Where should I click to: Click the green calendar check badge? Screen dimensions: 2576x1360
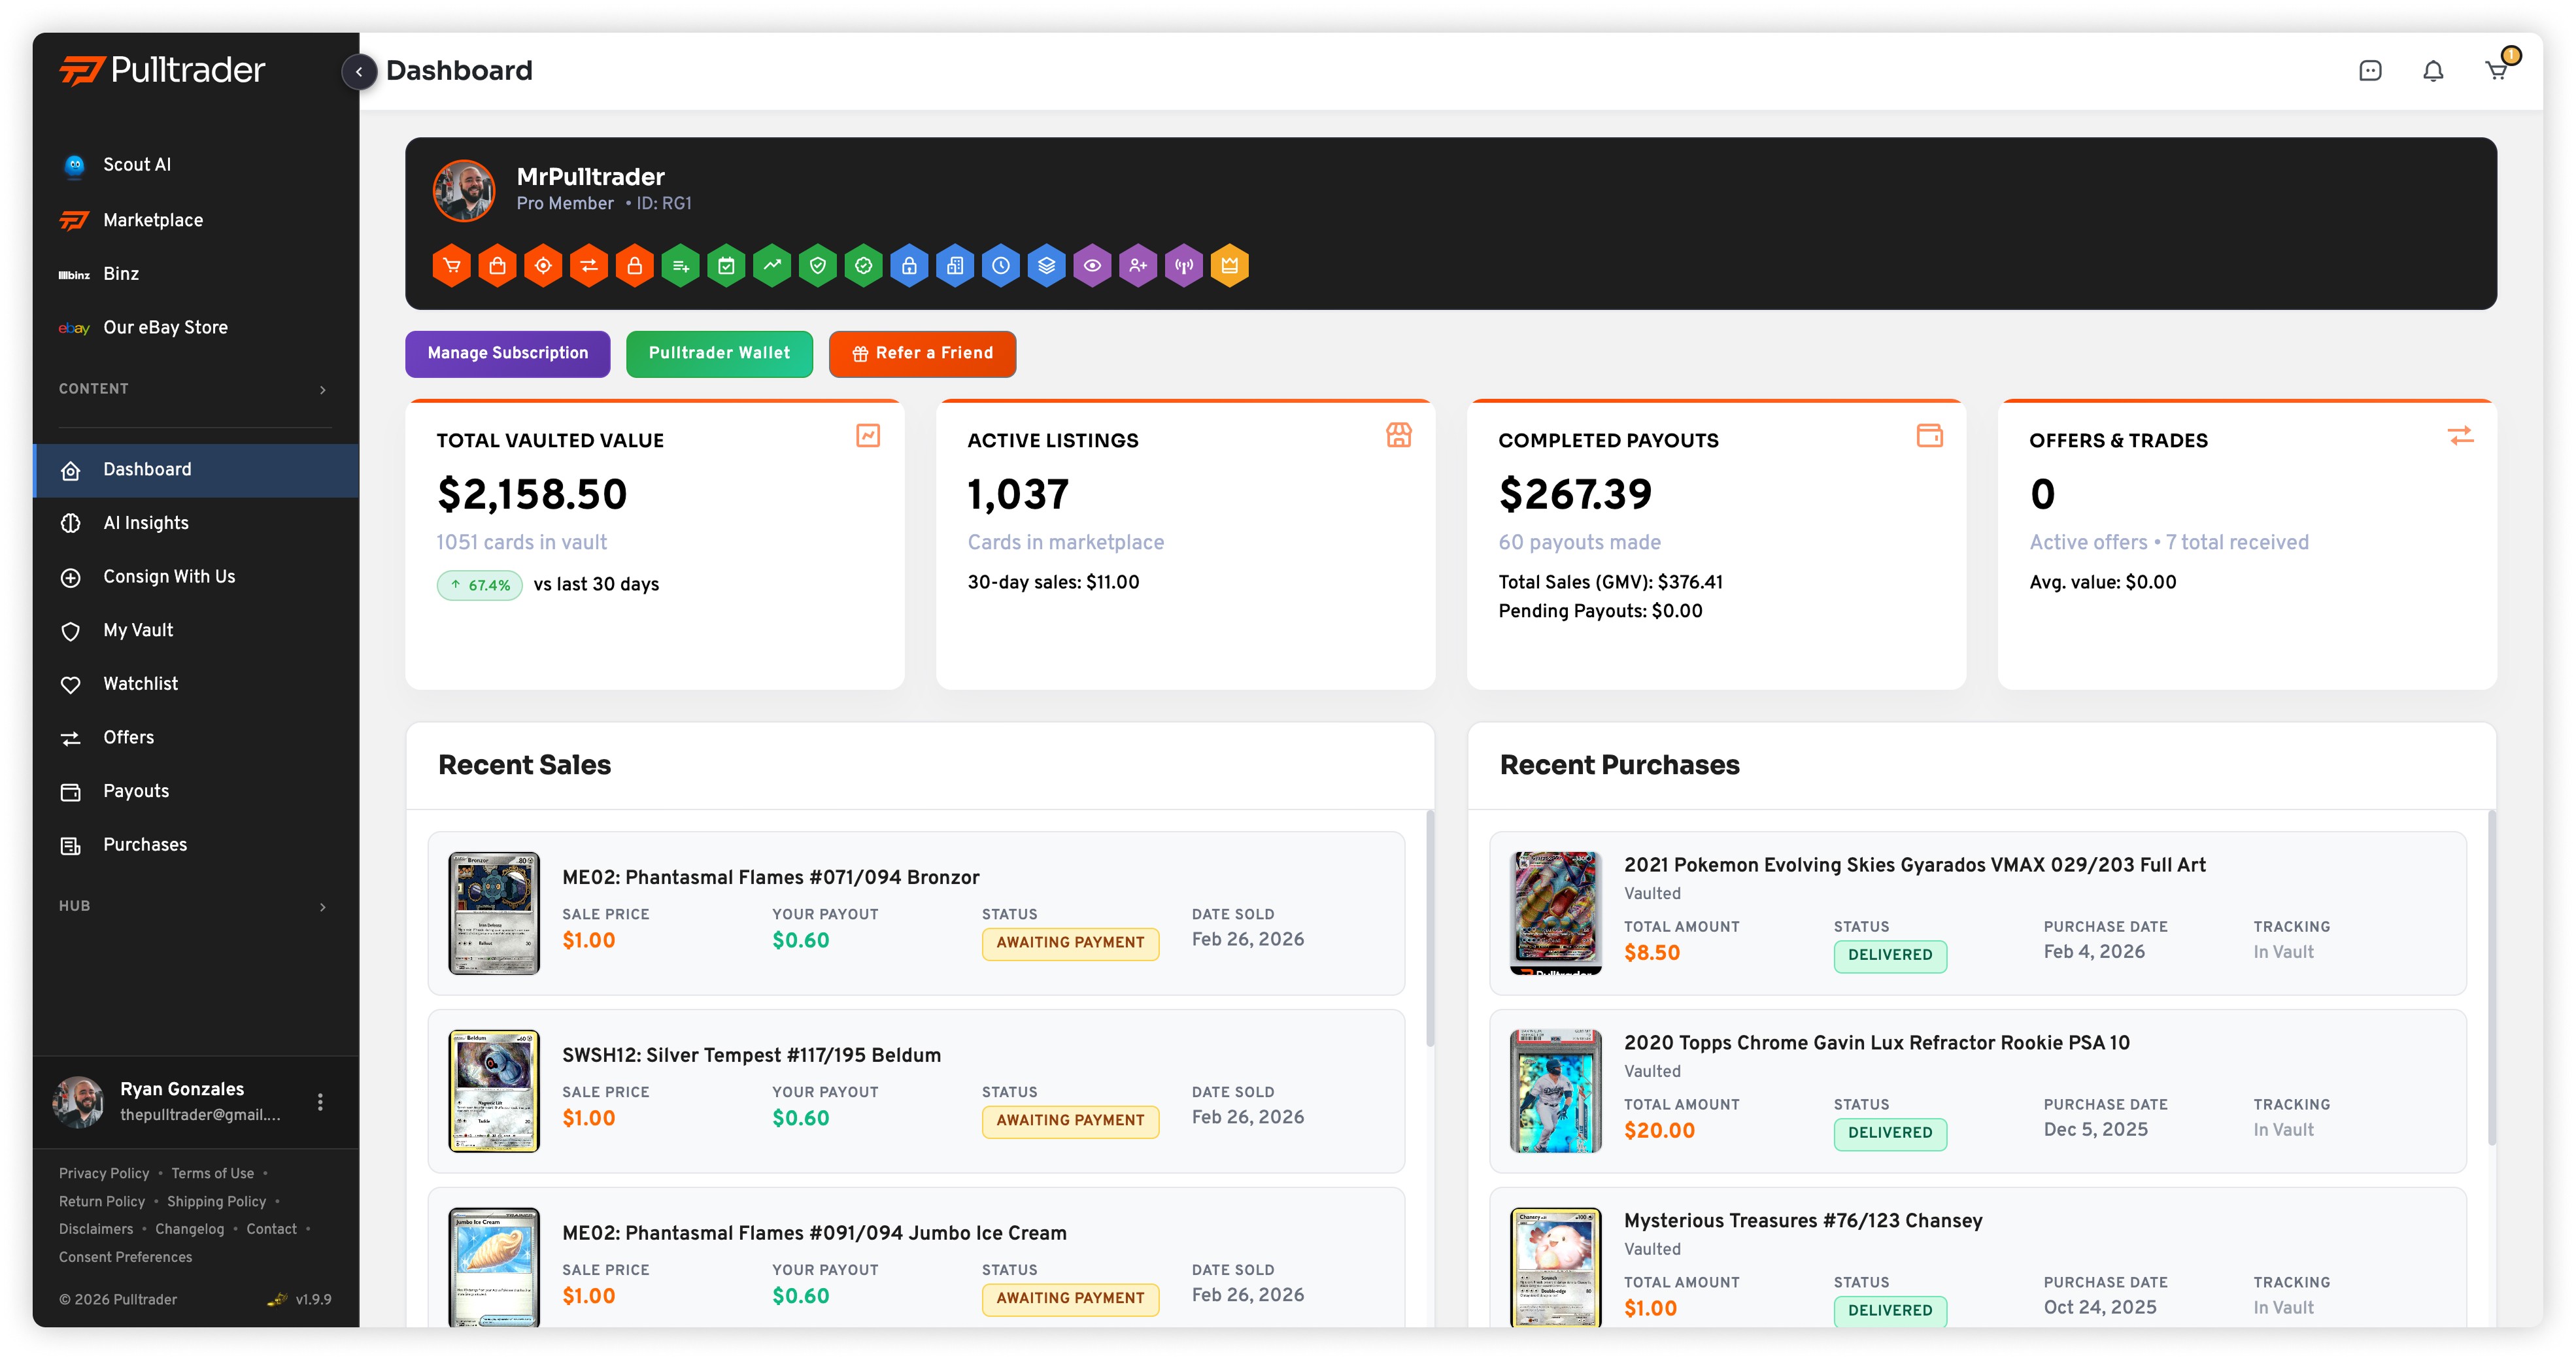(726, 266)
